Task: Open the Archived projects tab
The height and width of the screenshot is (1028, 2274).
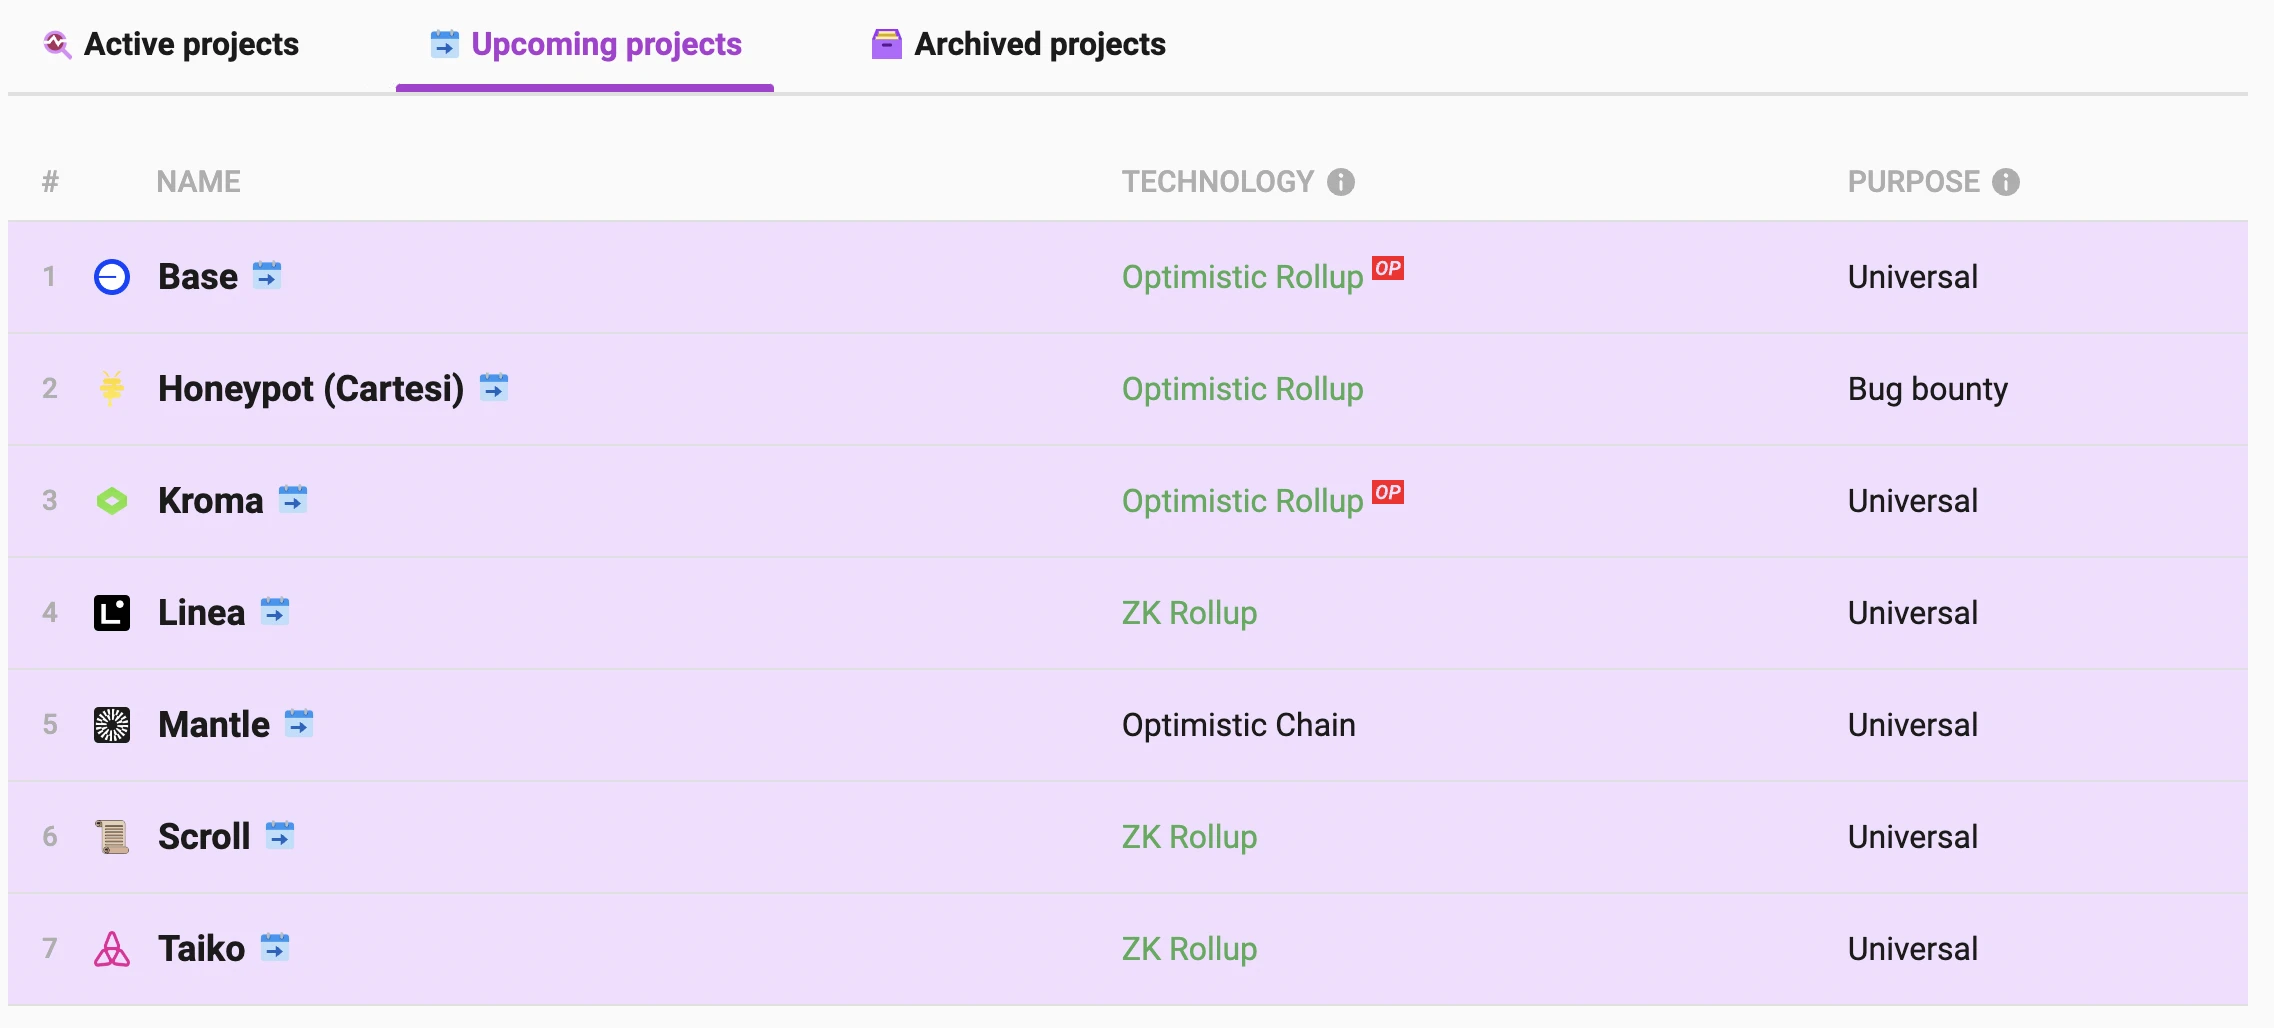Action: pos(1018,44)
